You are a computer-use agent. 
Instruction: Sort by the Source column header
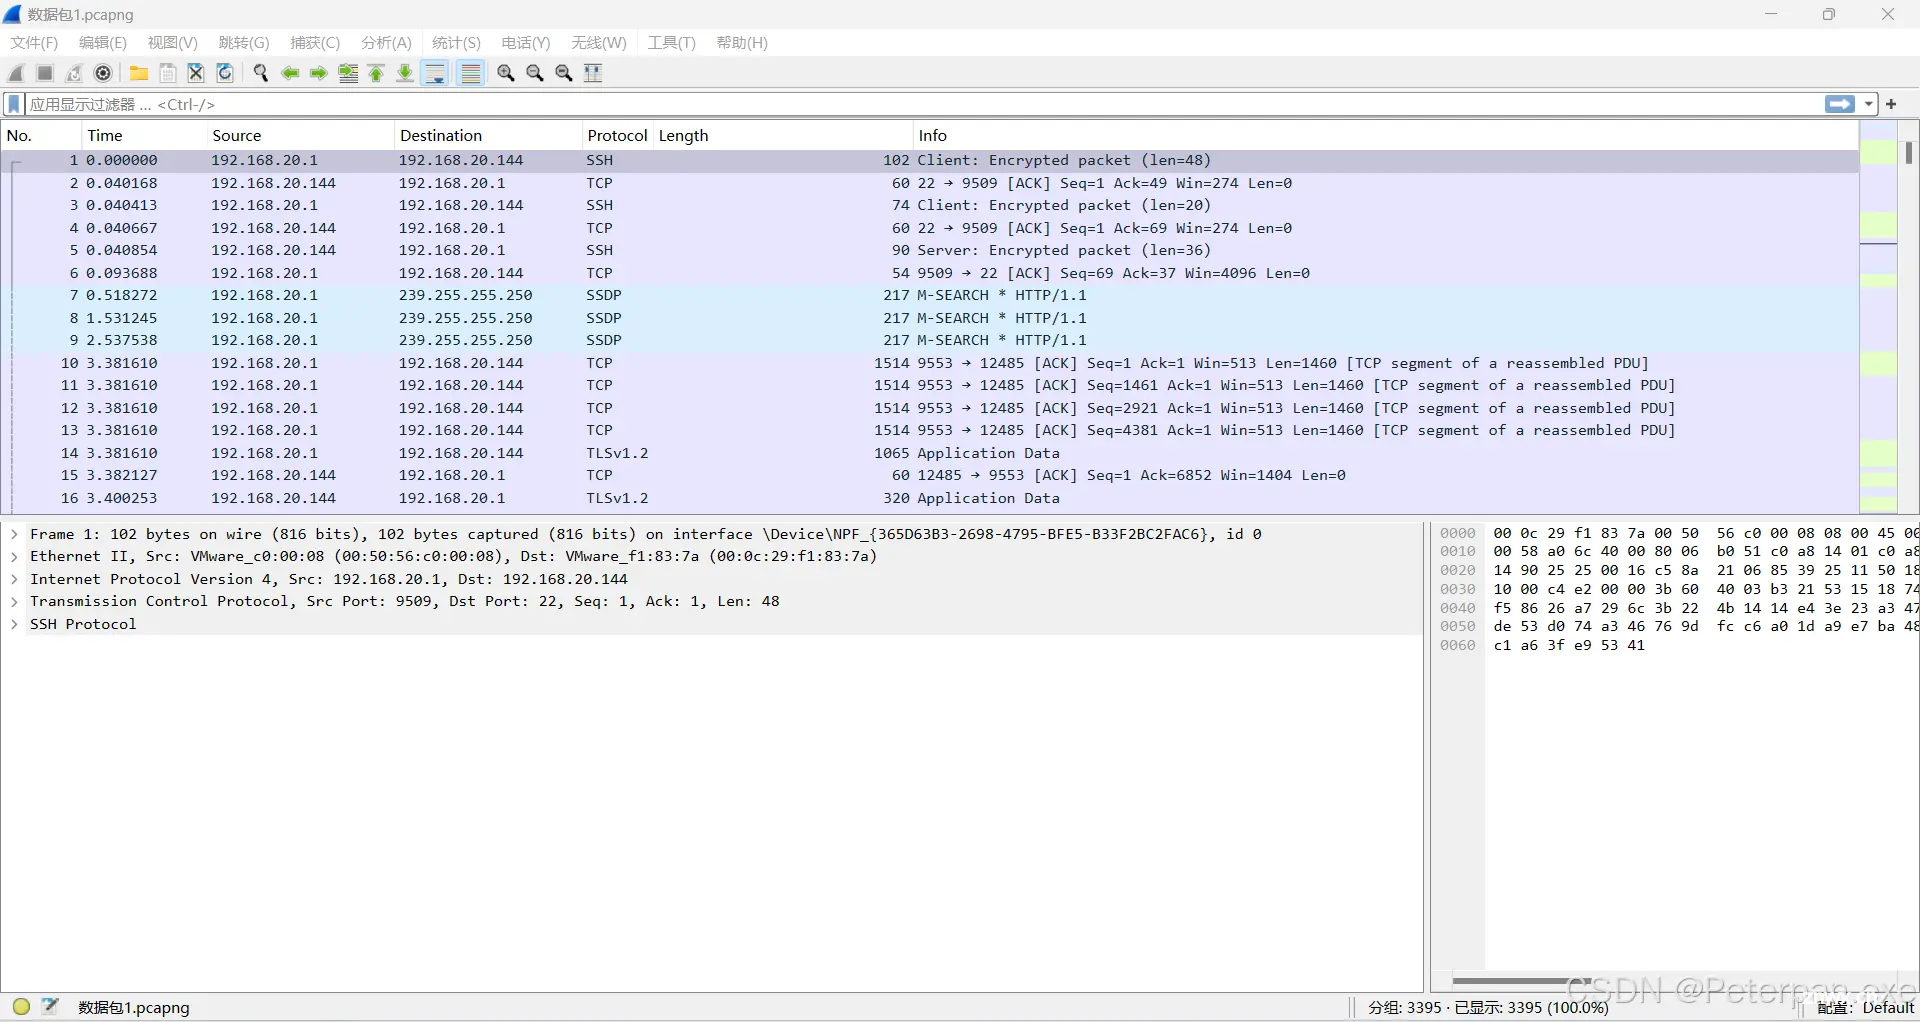[x=300, y=136]
